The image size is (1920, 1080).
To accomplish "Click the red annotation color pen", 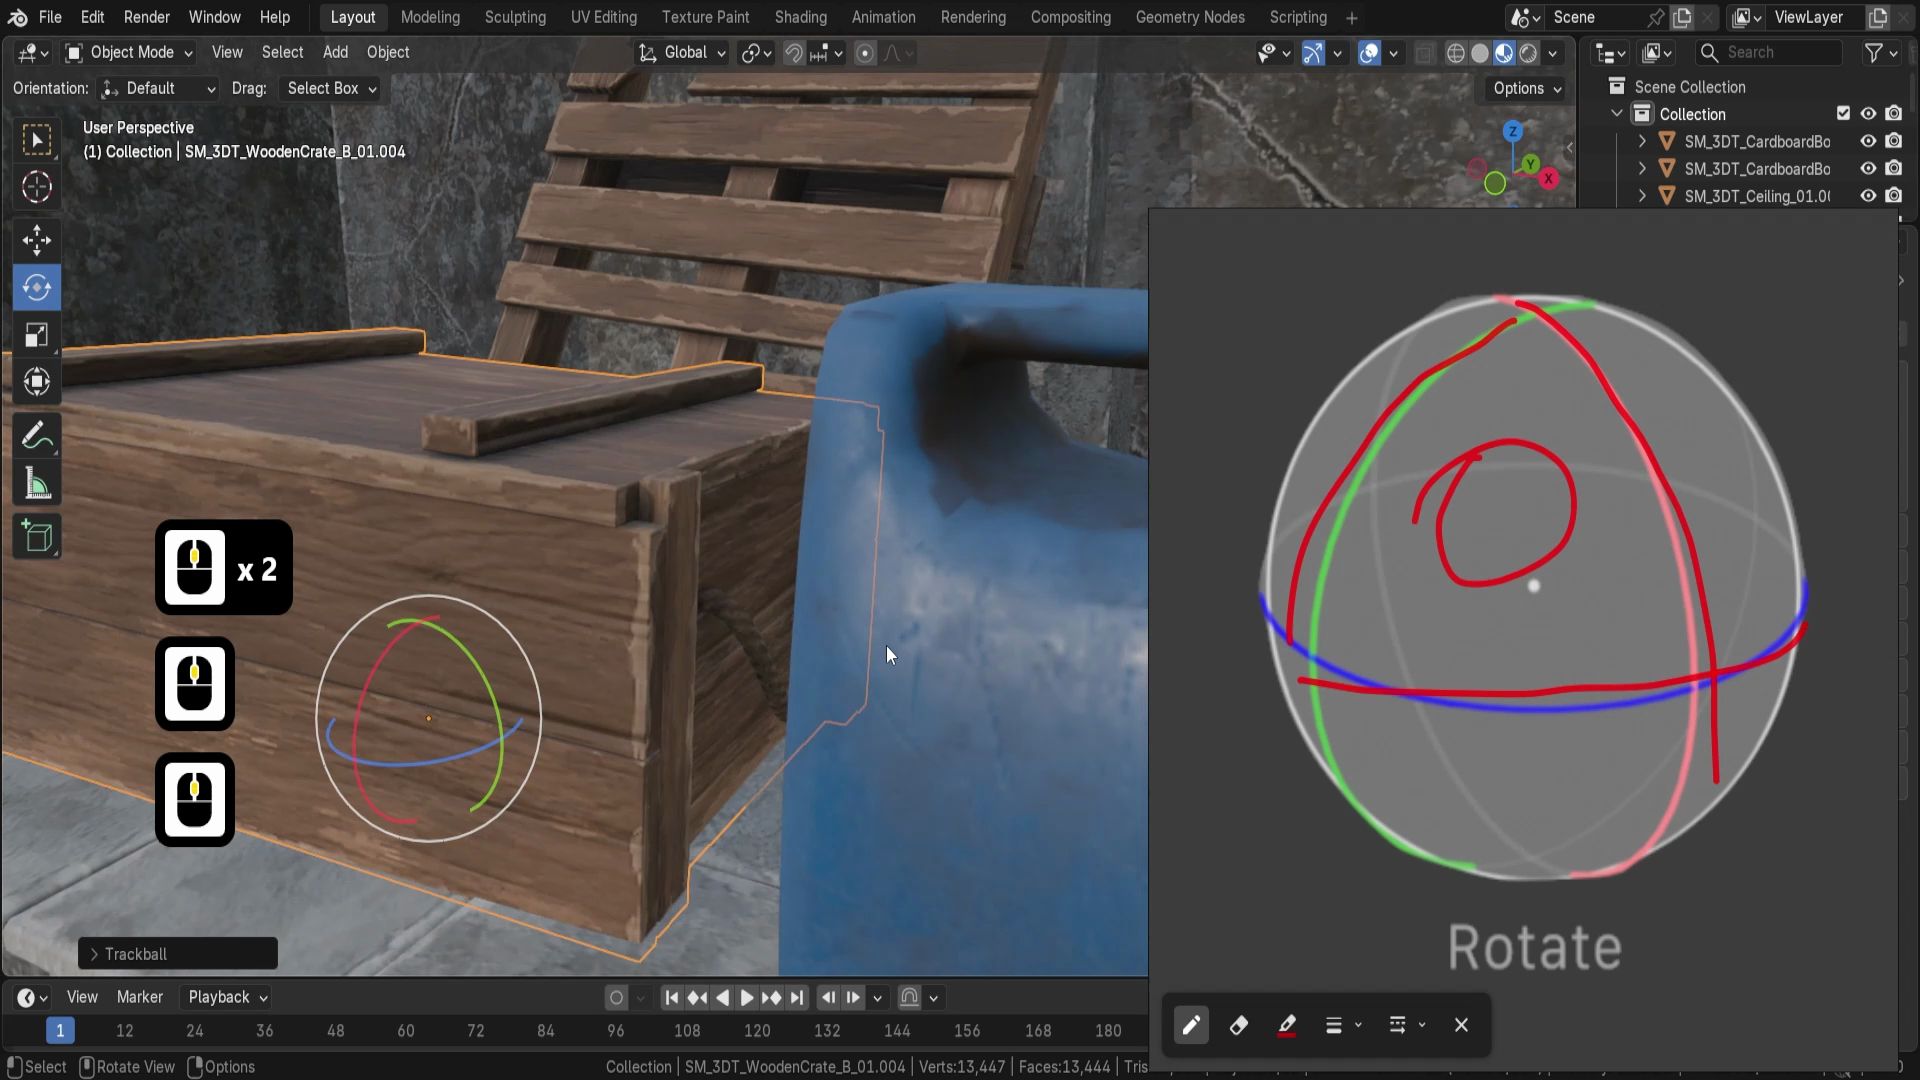I will tap(1286, 1025).
